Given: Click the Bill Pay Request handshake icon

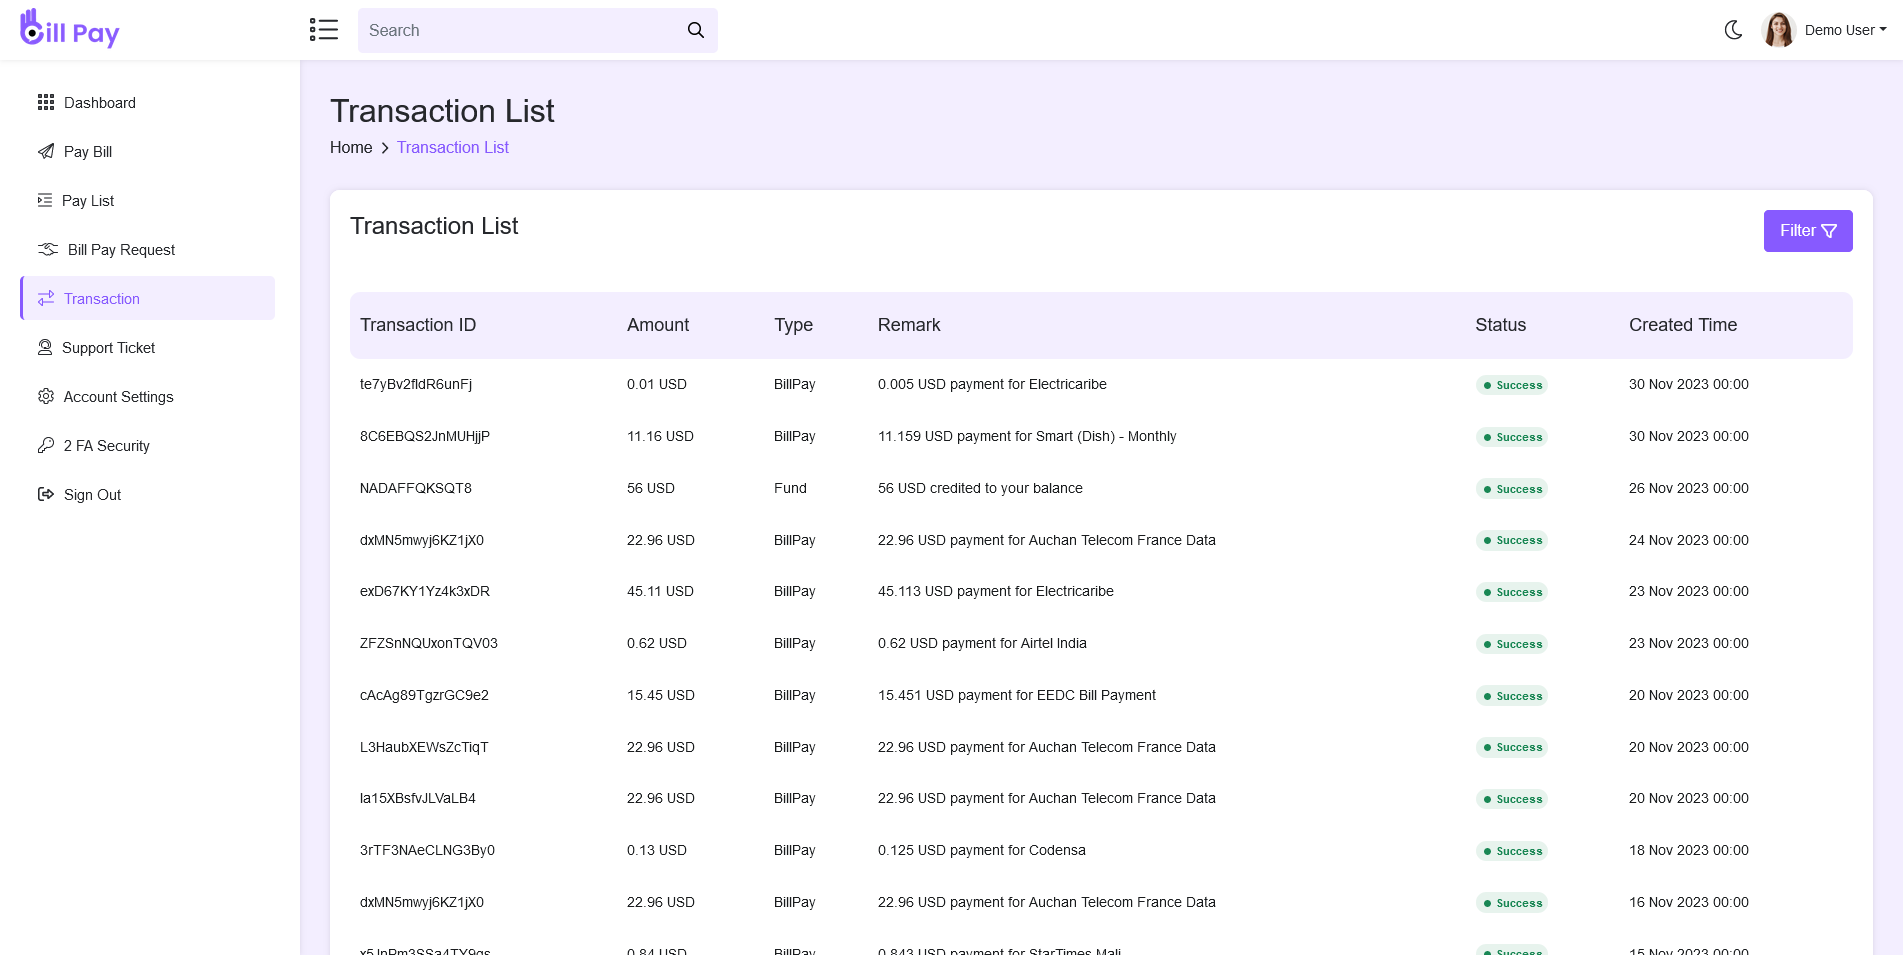Looking at the screenshot, I should click(48, 249).
